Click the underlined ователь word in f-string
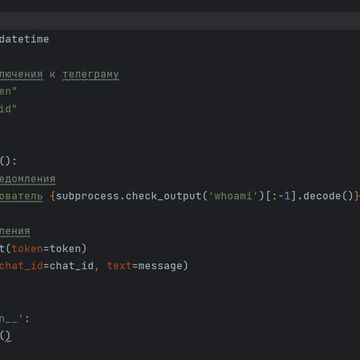The width and height of the screenshot is (360, 360). (21, 196)
